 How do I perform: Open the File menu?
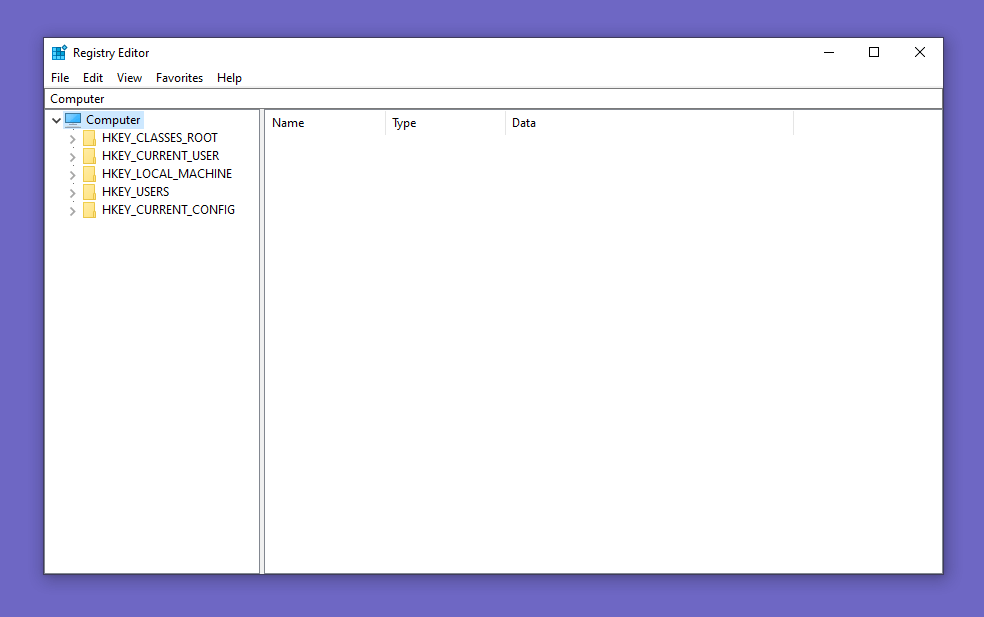(x=60, y=78)
